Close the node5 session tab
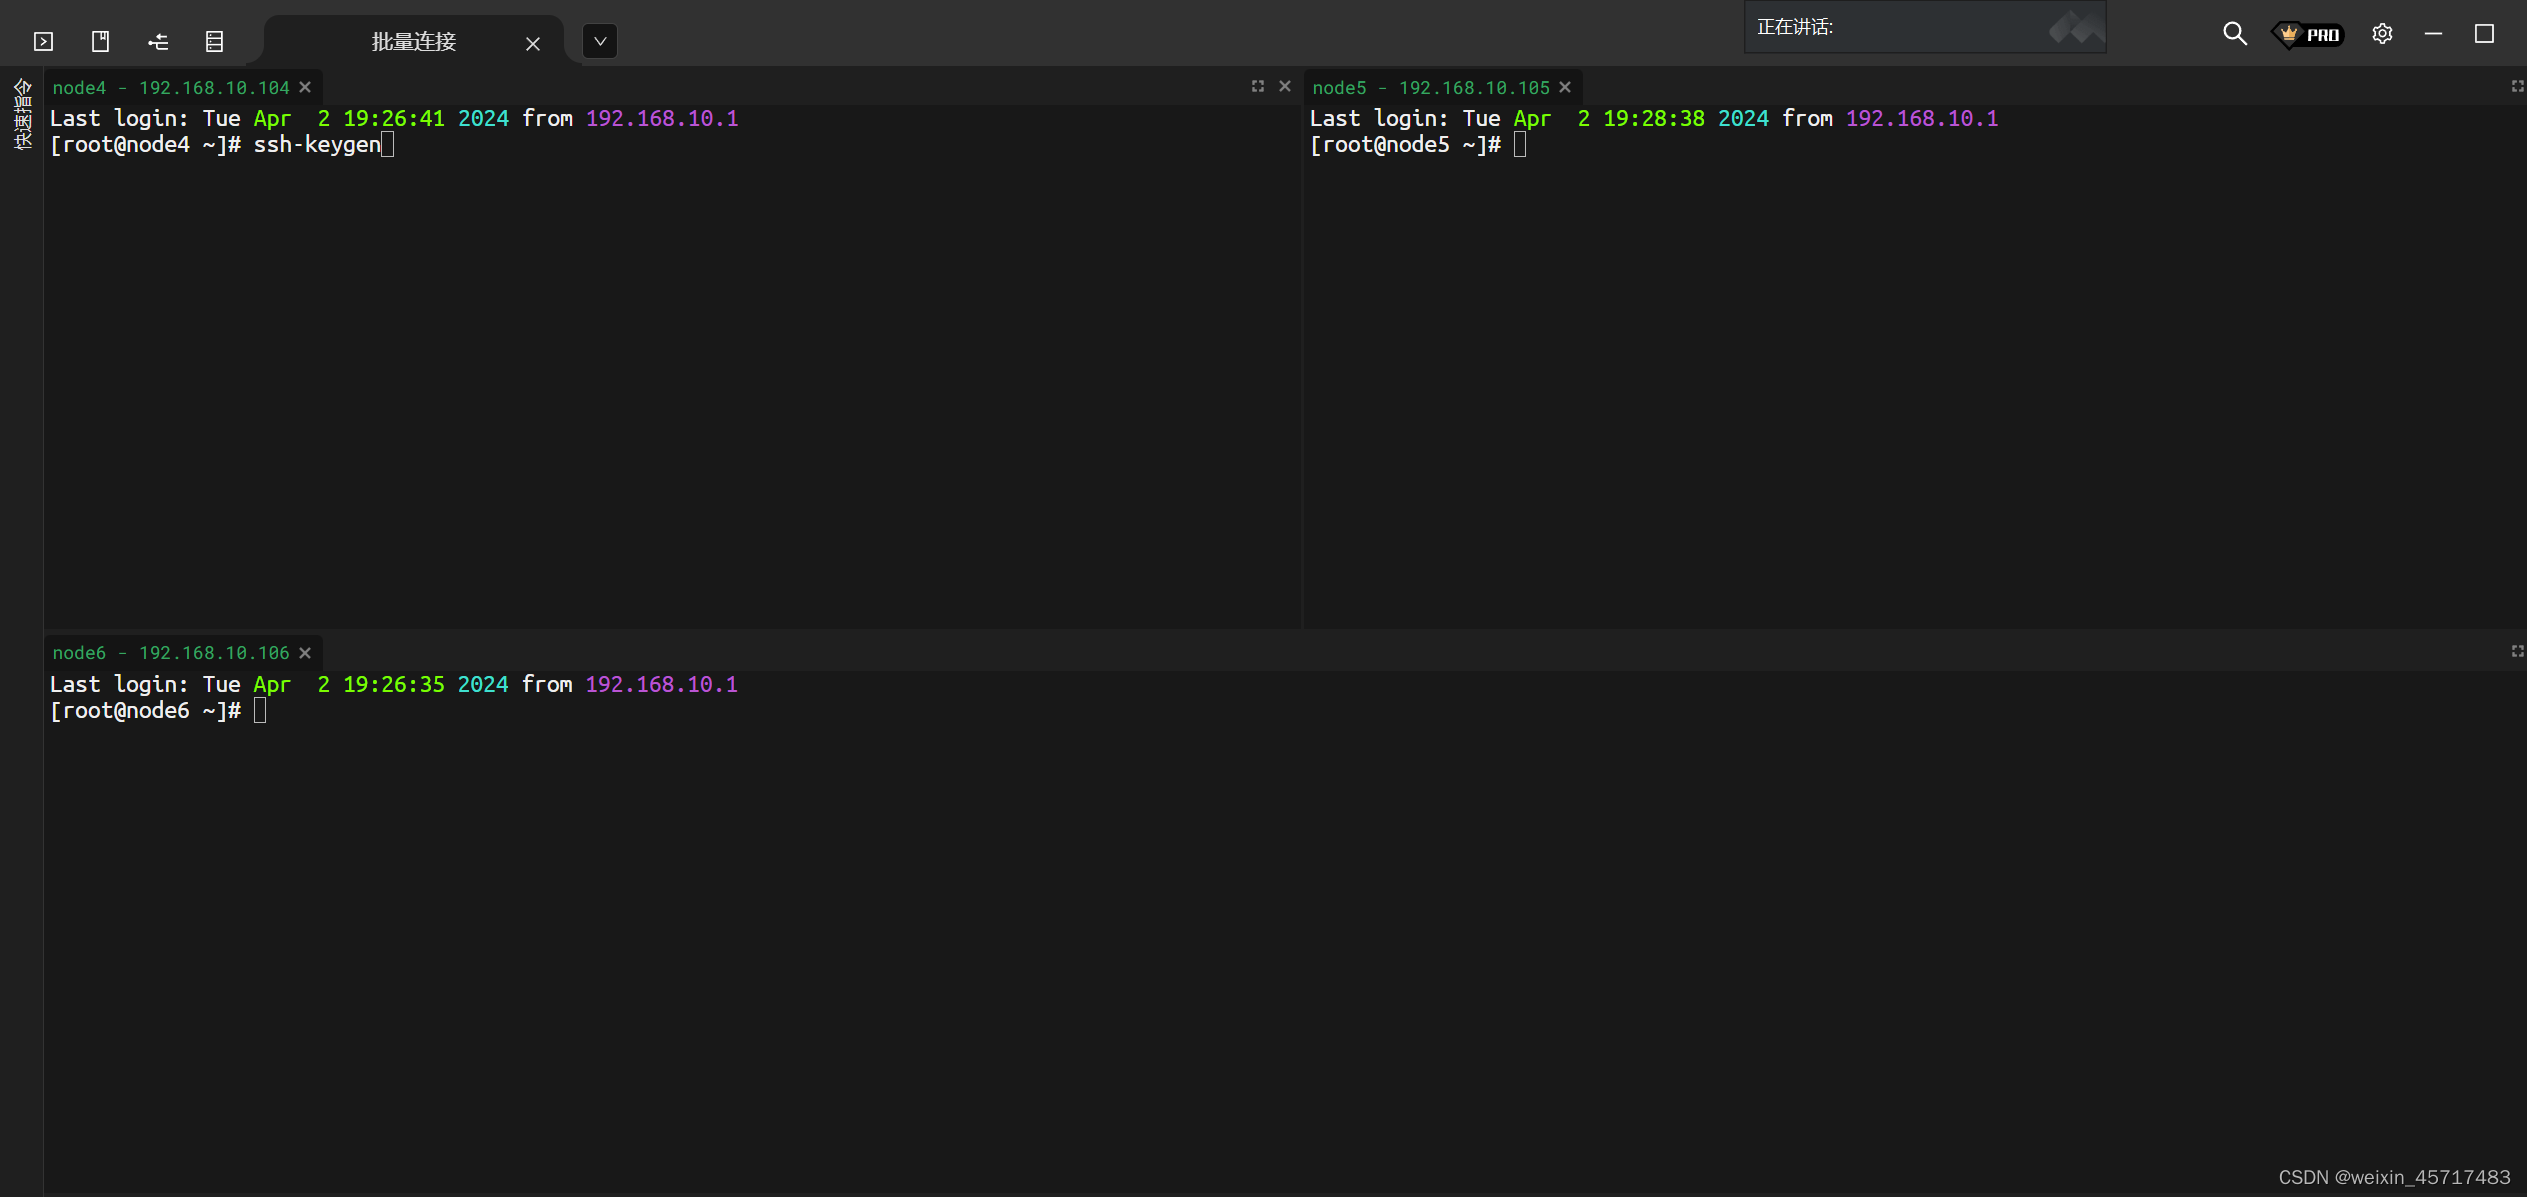This screenshot has width=2527, height=1197. tap(1565, 87)
